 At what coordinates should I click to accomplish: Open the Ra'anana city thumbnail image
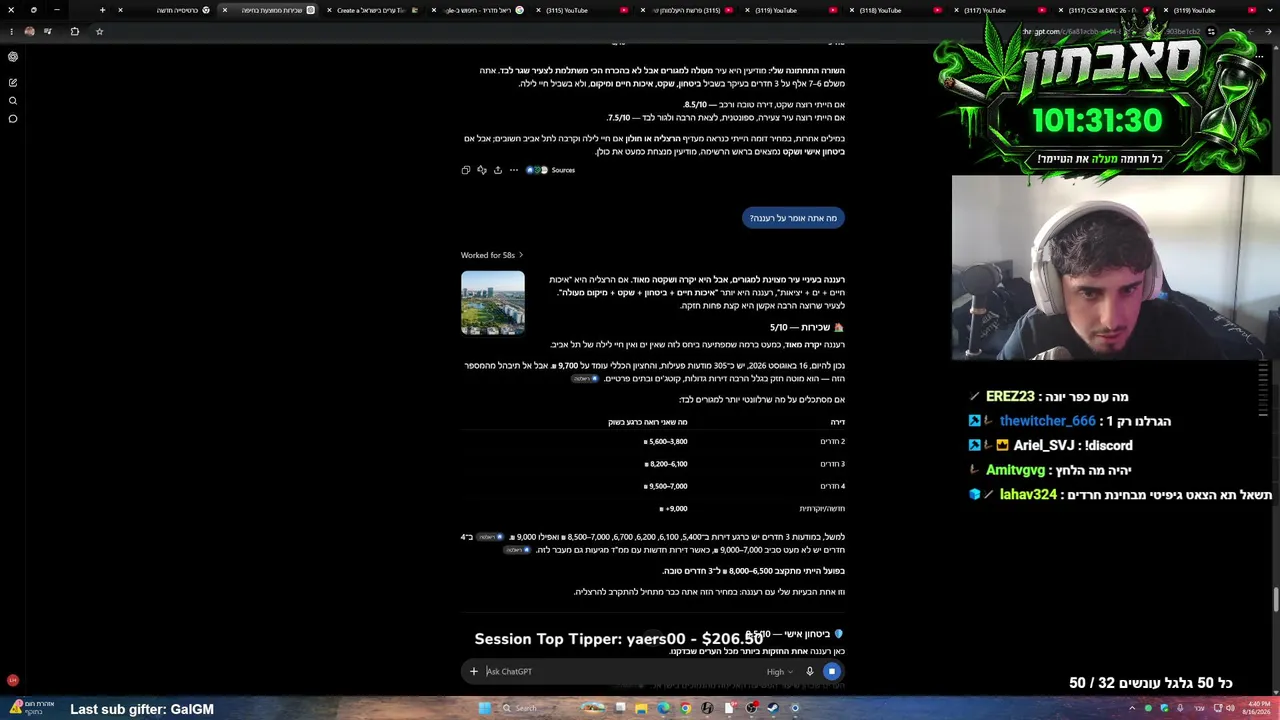[492, 303]
